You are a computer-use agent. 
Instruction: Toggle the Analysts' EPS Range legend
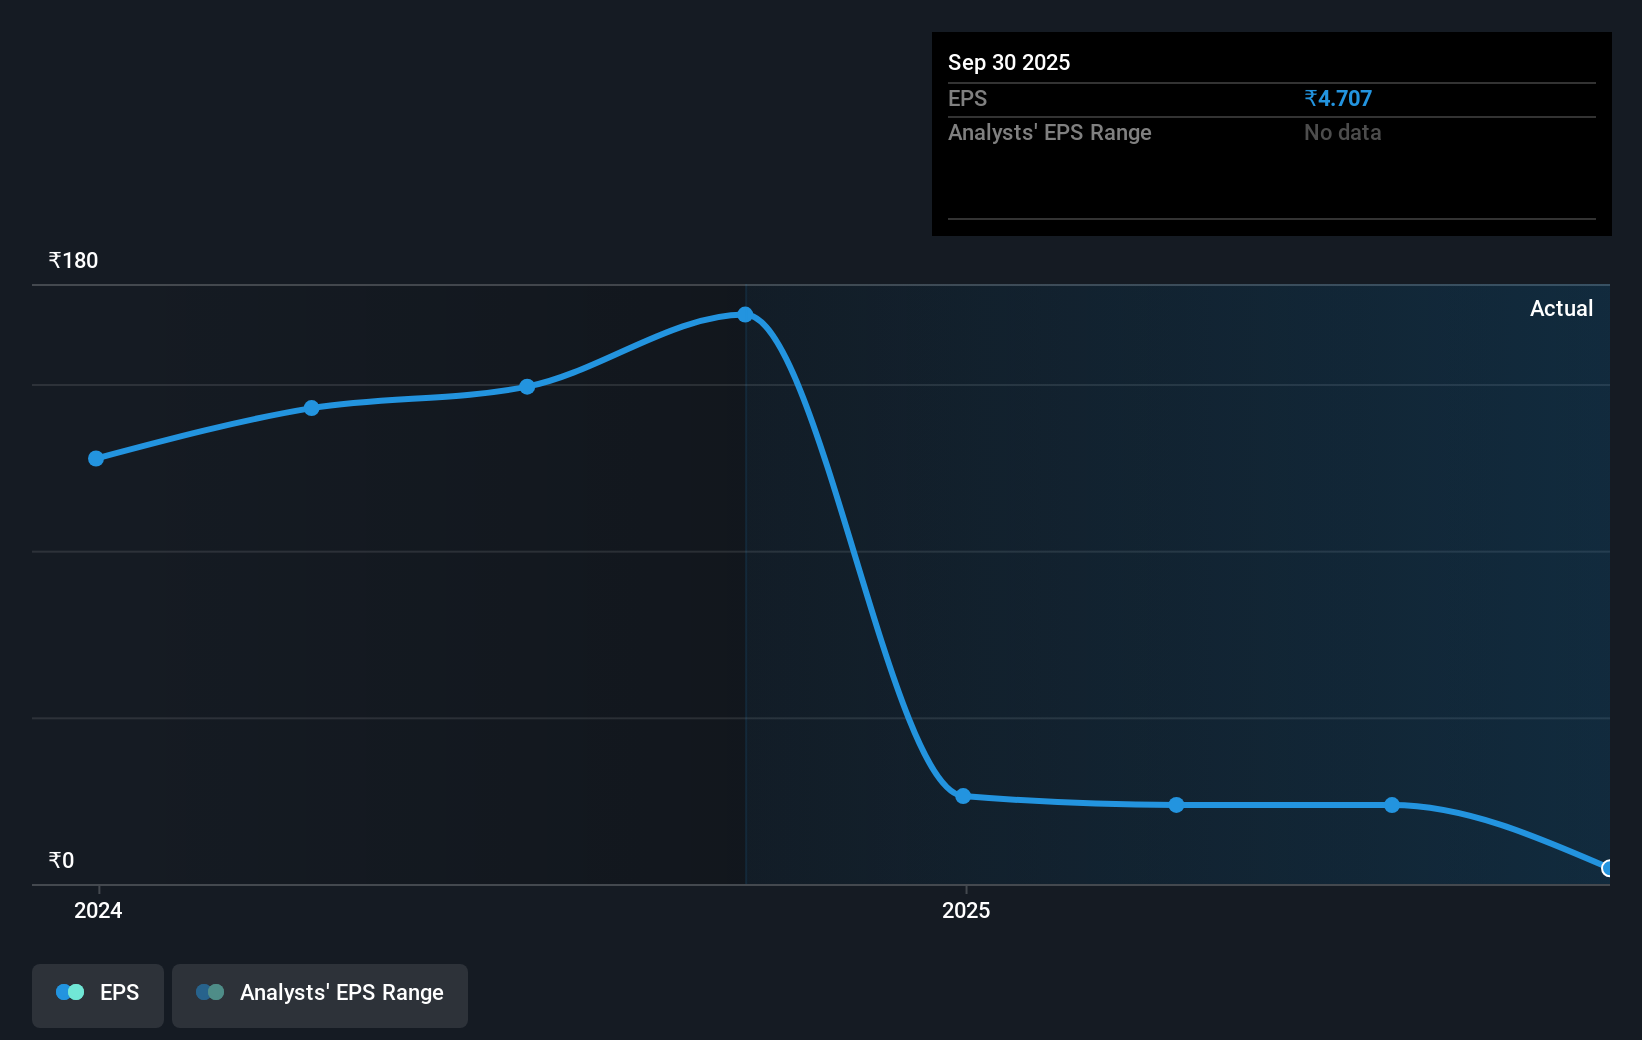[320, 995]
